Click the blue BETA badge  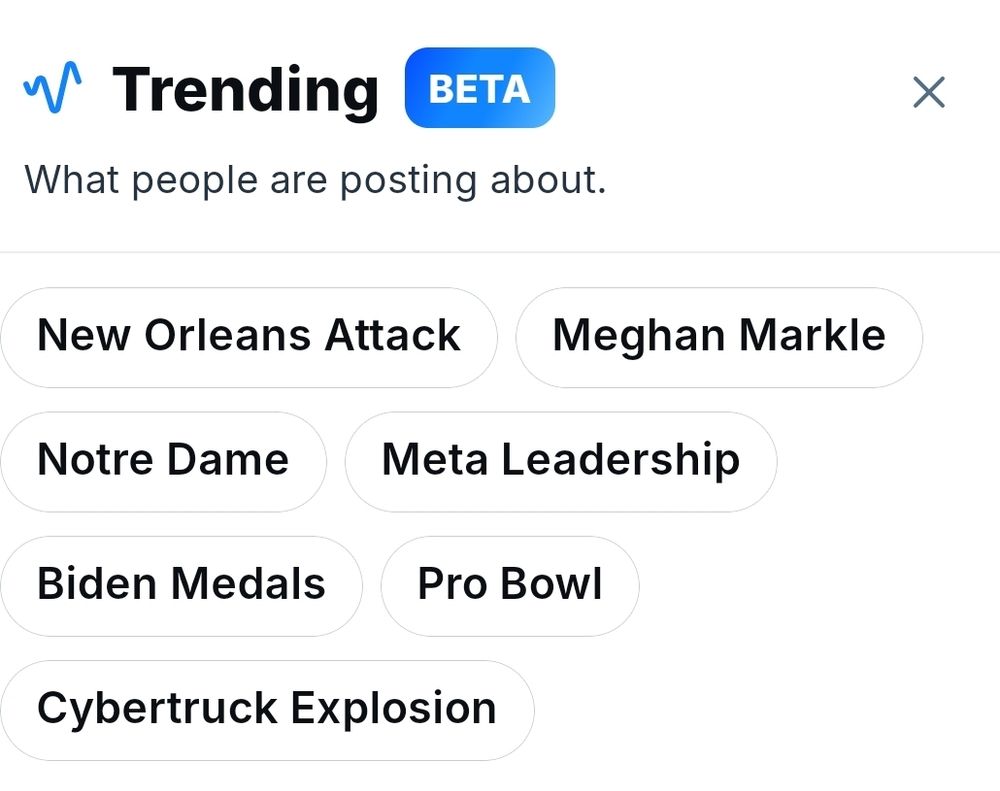tap(479, 88)
